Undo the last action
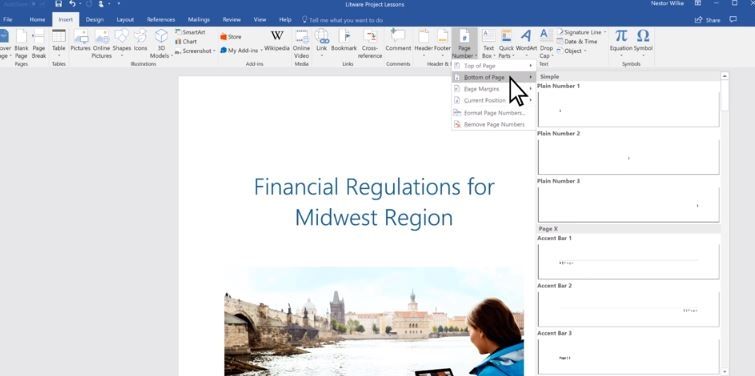The image size is (755, 376). coord(72,4)
